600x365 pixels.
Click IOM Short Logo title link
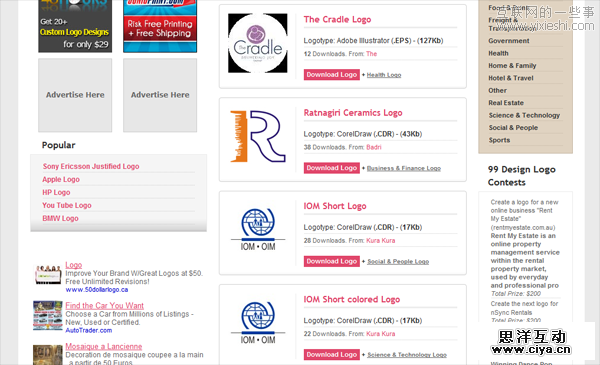pos(335,206)
